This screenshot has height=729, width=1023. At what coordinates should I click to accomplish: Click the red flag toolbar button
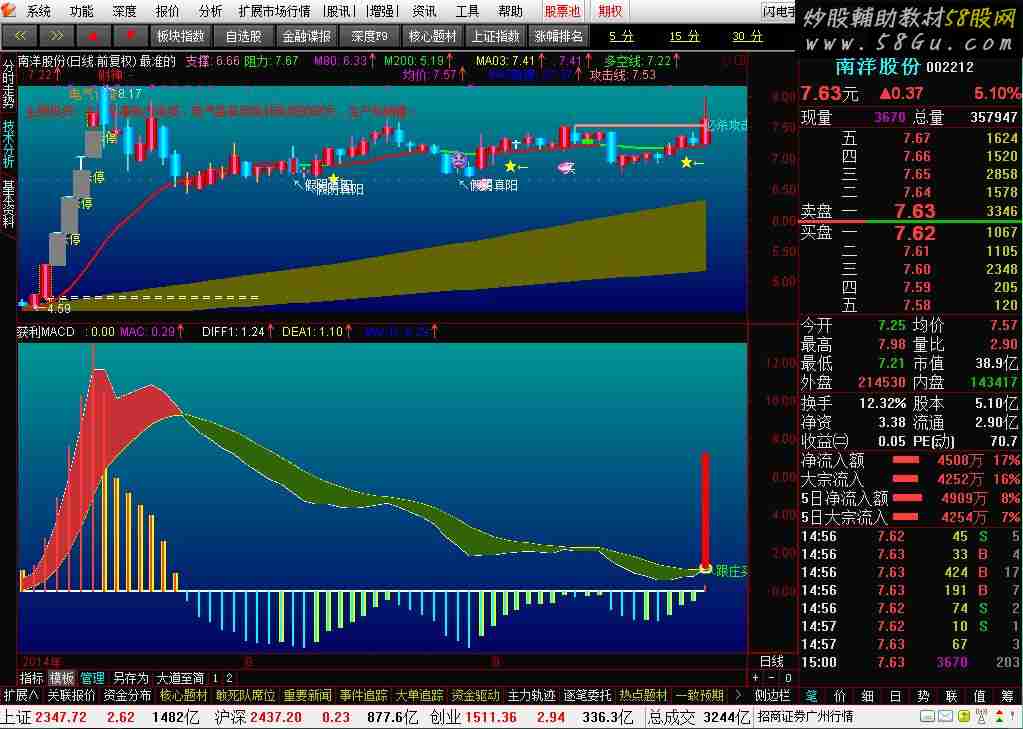click(130, 37)
